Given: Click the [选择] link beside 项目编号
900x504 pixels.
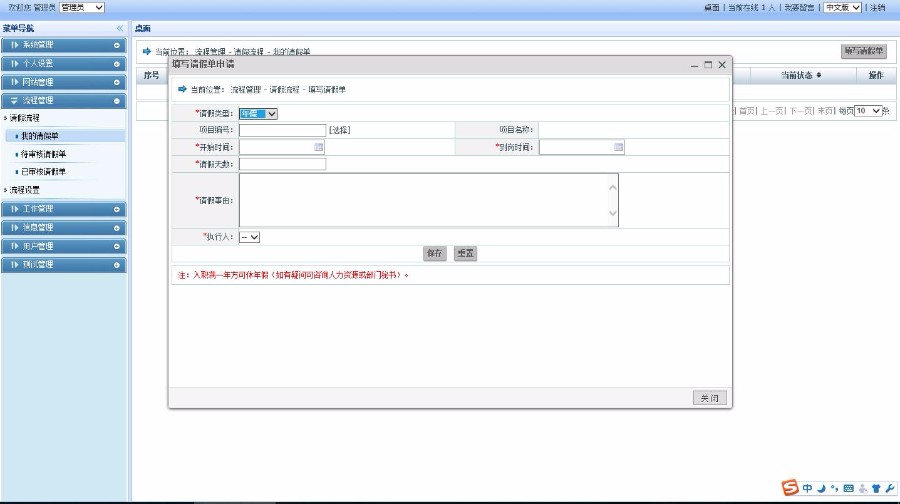Looking at the screenshot, I should pos(340,130).
